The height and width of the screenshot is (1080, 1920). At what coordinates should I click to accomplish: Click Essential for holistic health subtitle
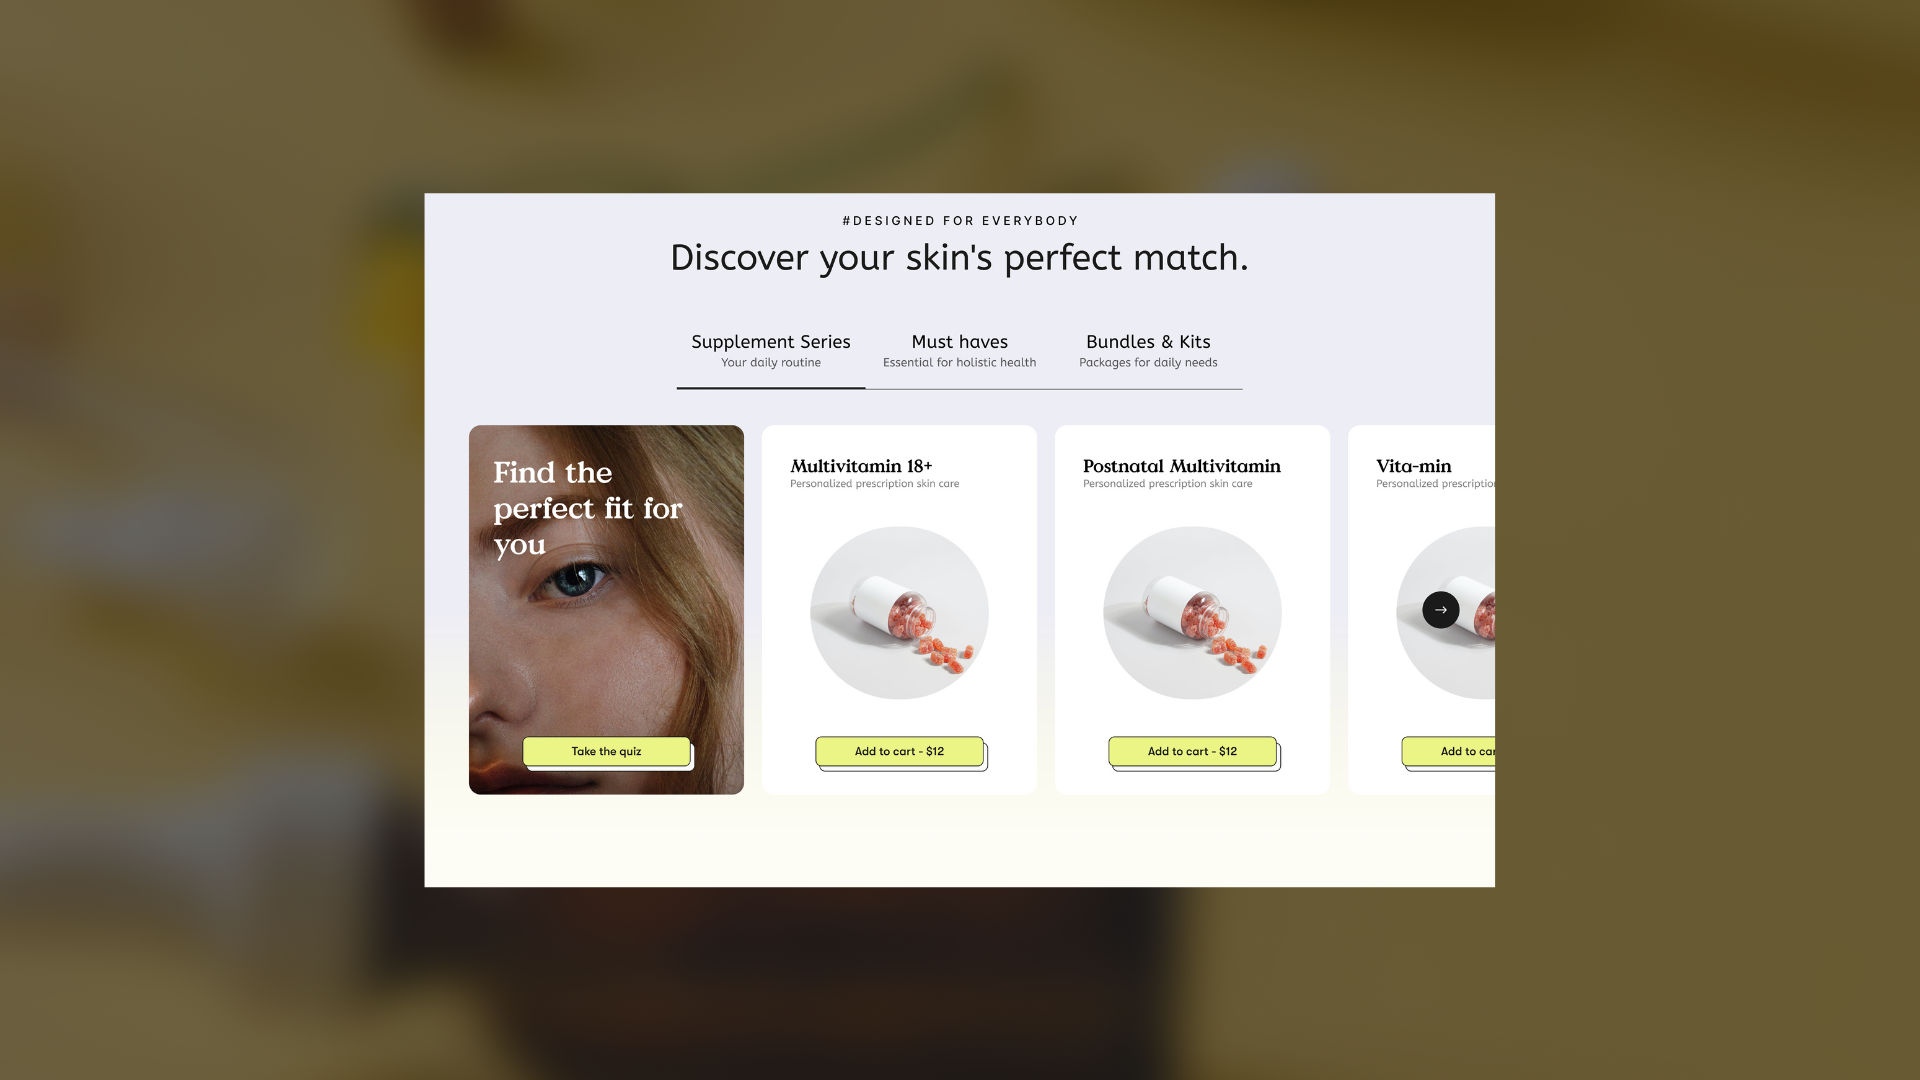click(x=959, y=363)
